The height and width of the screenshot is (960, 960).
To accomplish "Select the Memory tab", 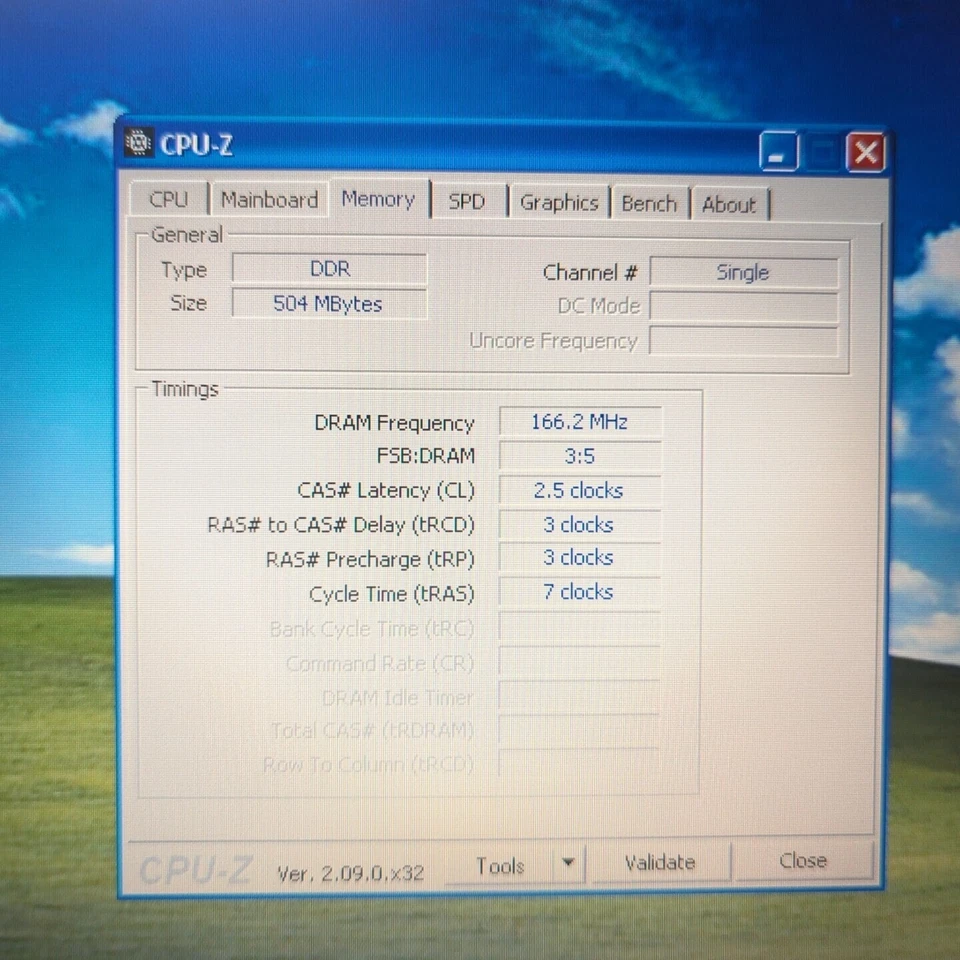I will point(378,199).
